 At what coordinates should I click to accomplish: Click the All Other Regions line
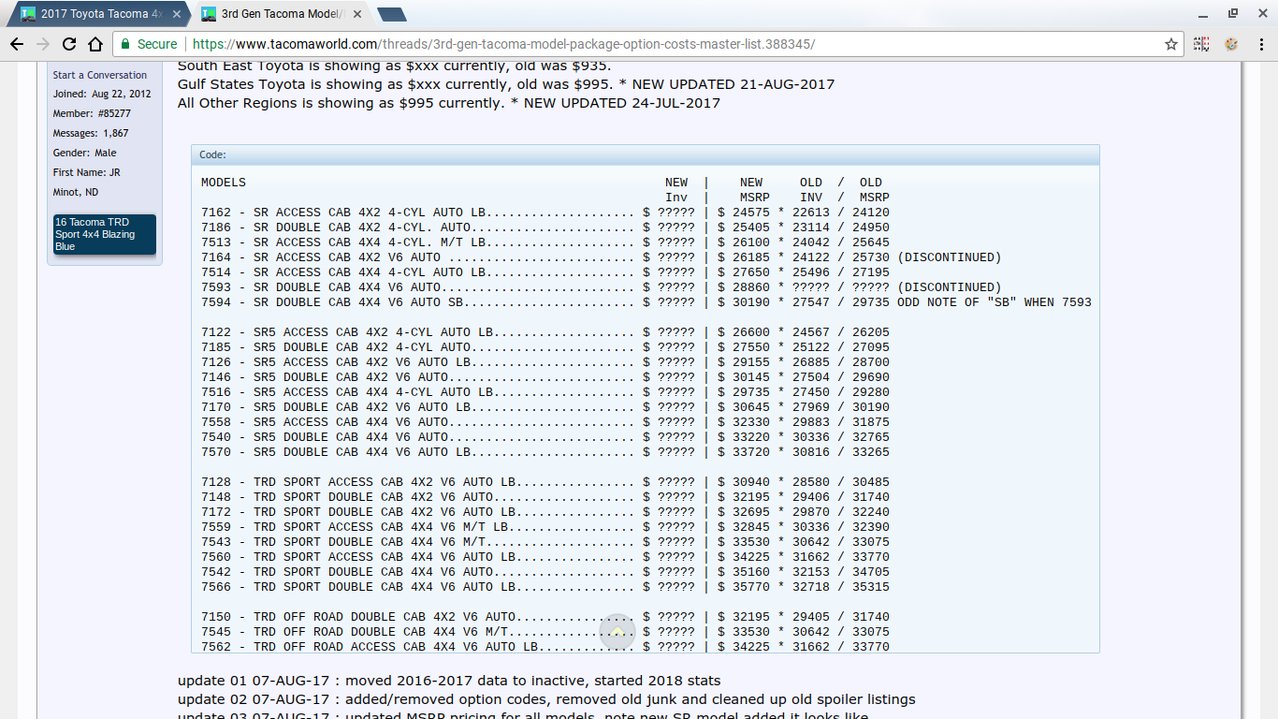point(449,103)
